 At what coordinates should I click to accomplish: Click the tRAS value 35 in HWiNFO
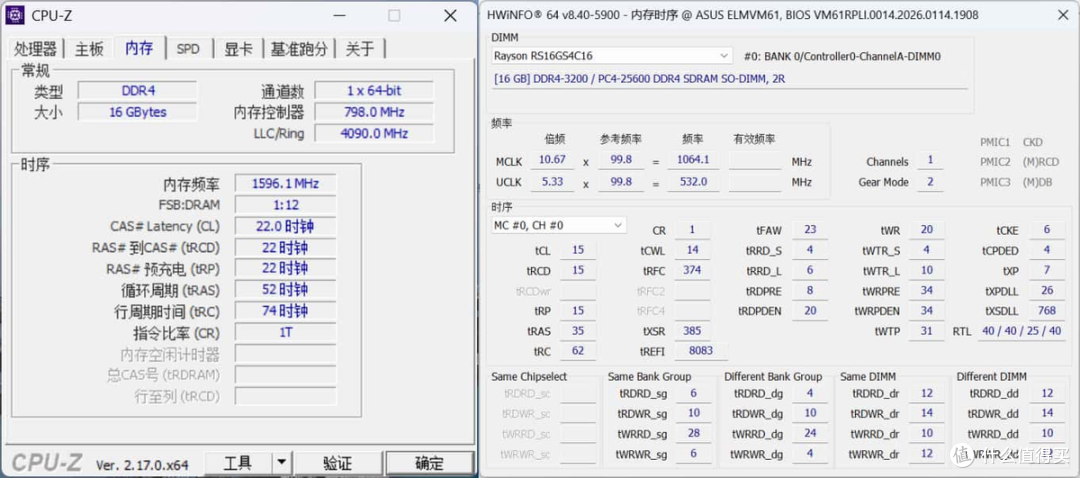578,331
